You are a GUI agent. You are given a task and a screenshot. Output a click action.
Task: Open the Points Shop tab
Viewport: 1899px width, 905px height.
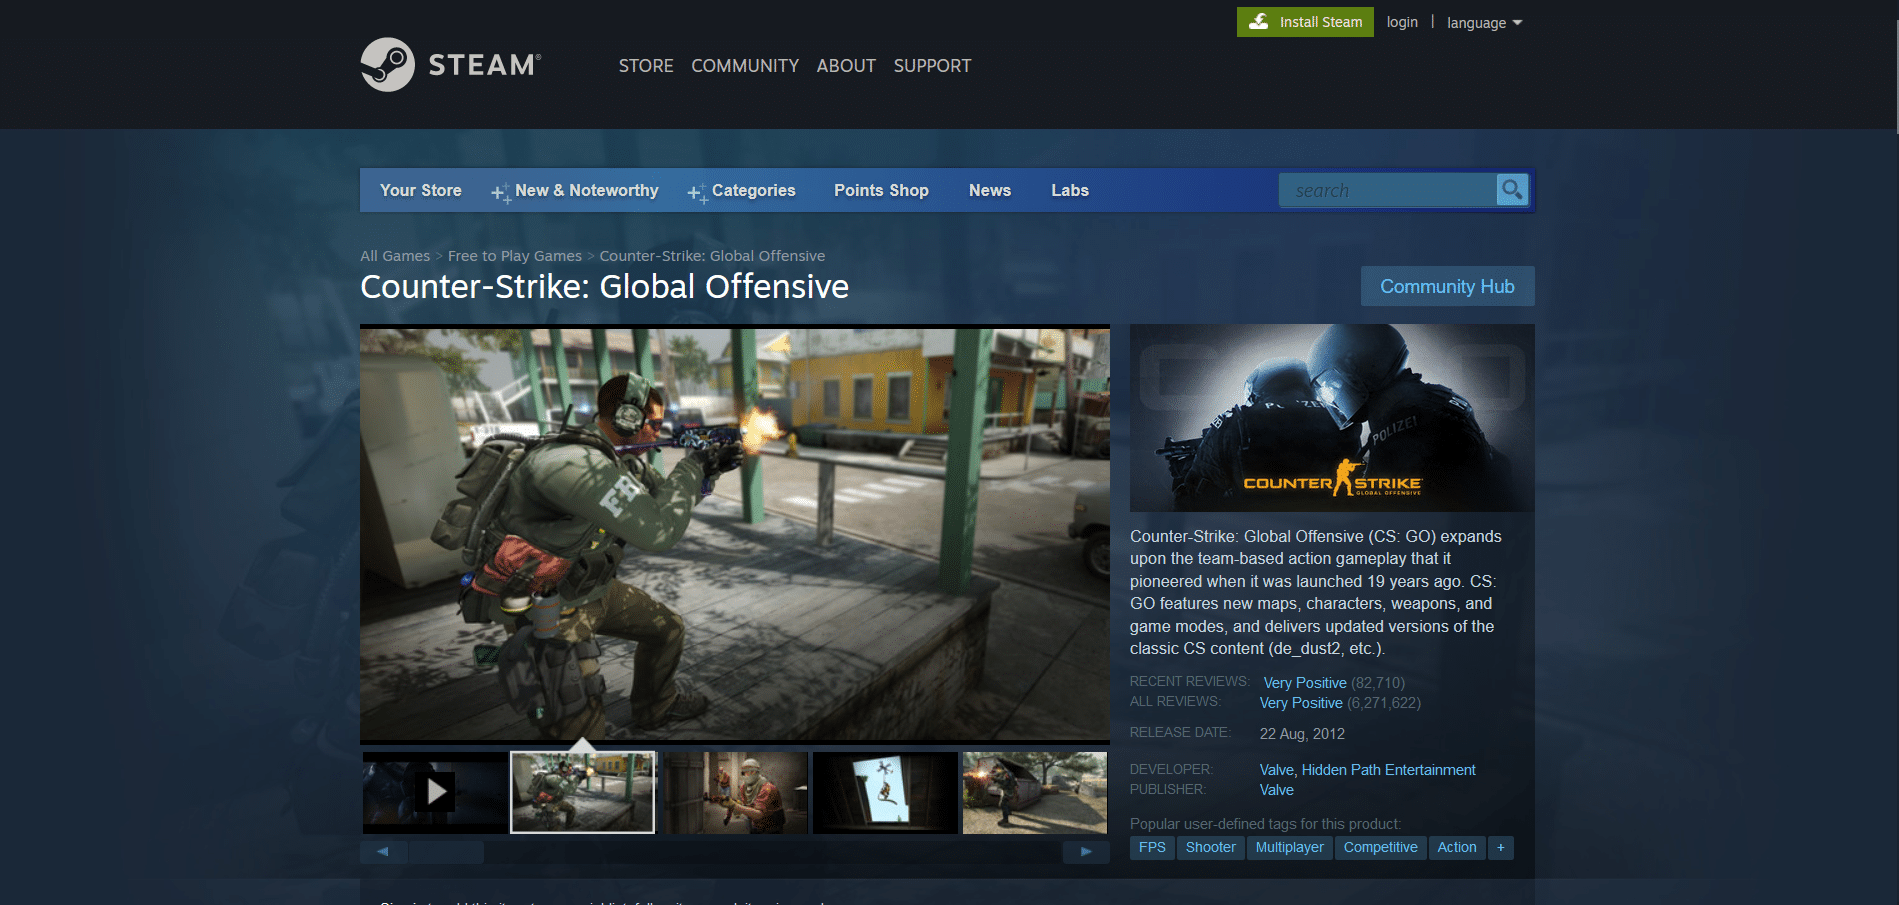coord(881,190)
